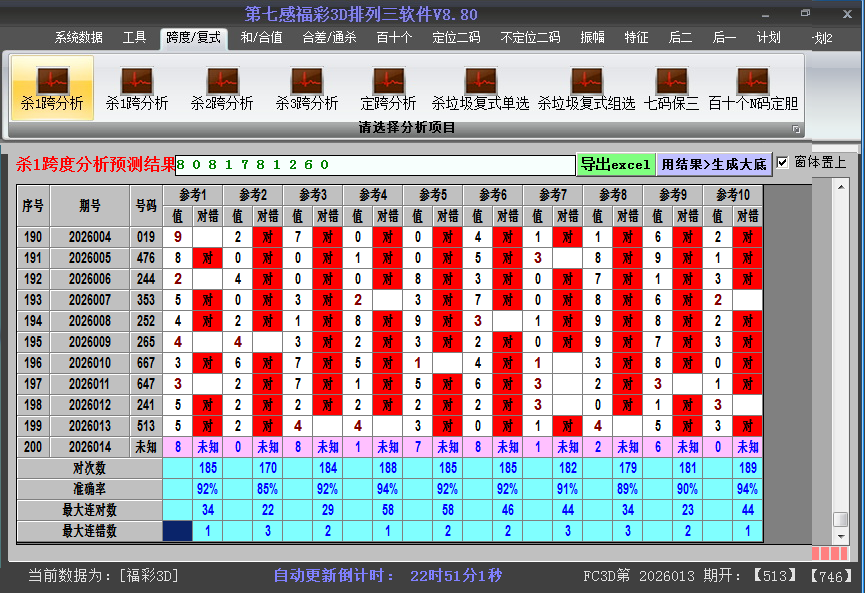Screen dimensions: 865x593
Task: Go to the 合差/通杀 tab
Action: 329,38
